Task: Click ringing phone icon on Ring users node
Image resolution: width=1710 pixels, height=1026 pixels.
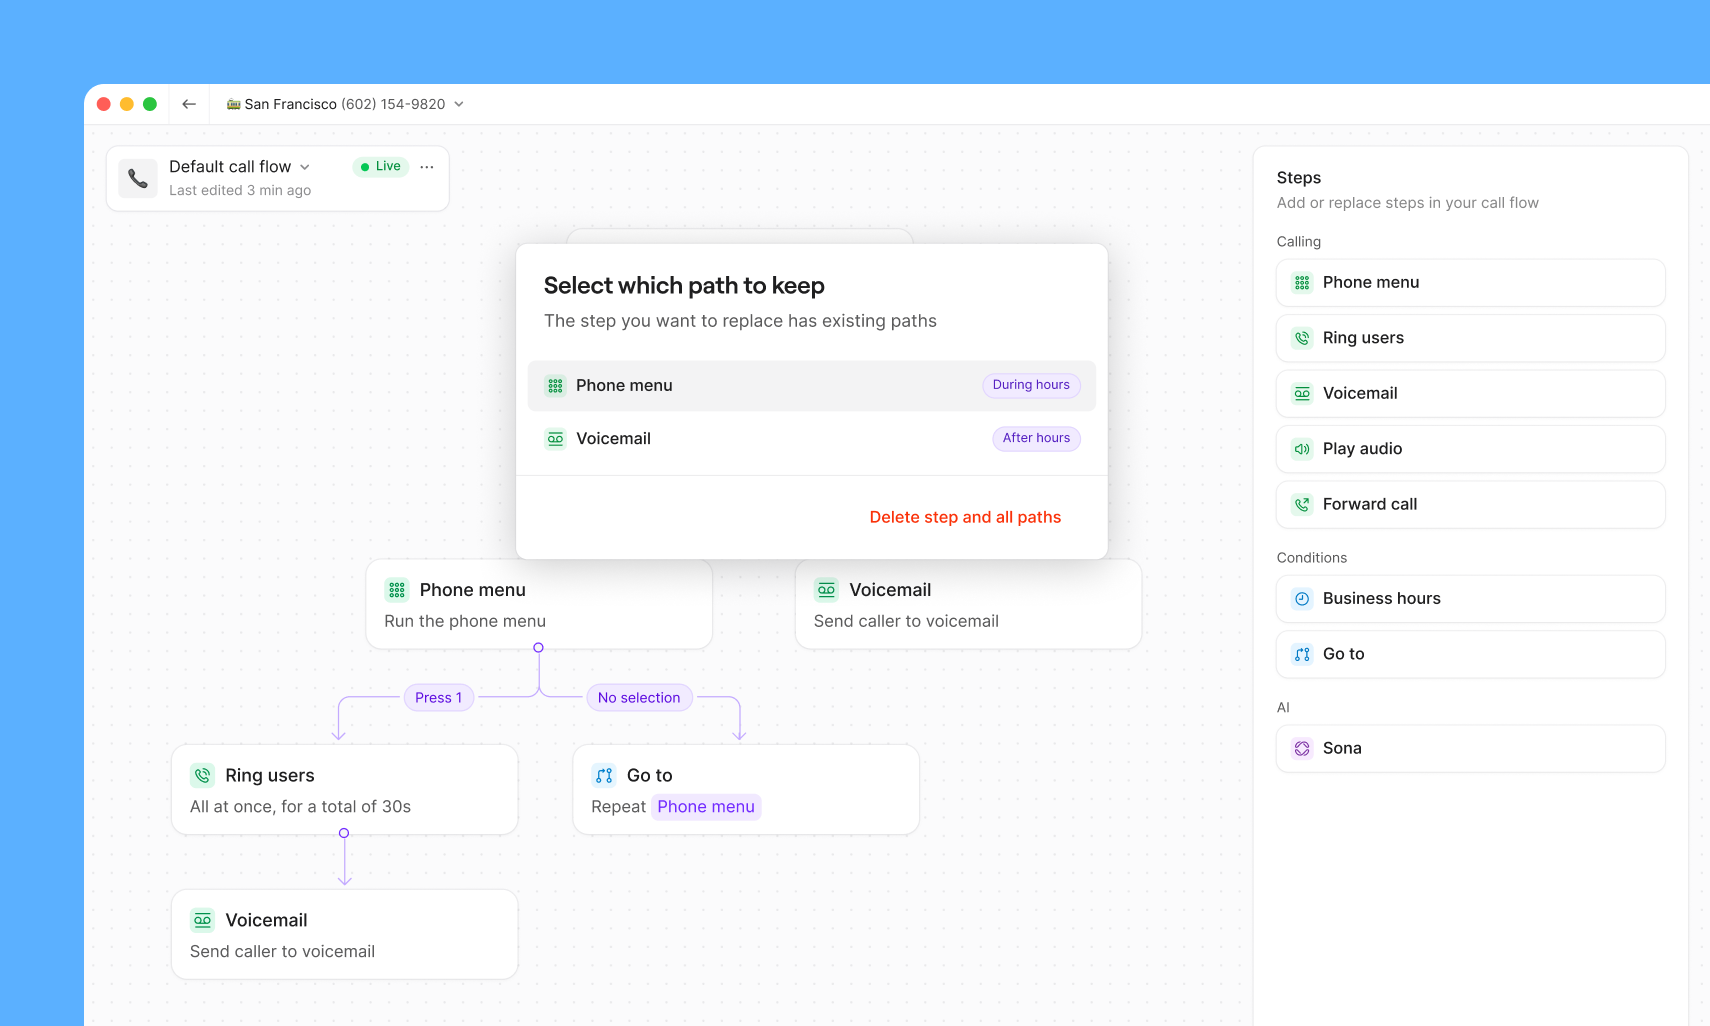Action: pos(203,775)
